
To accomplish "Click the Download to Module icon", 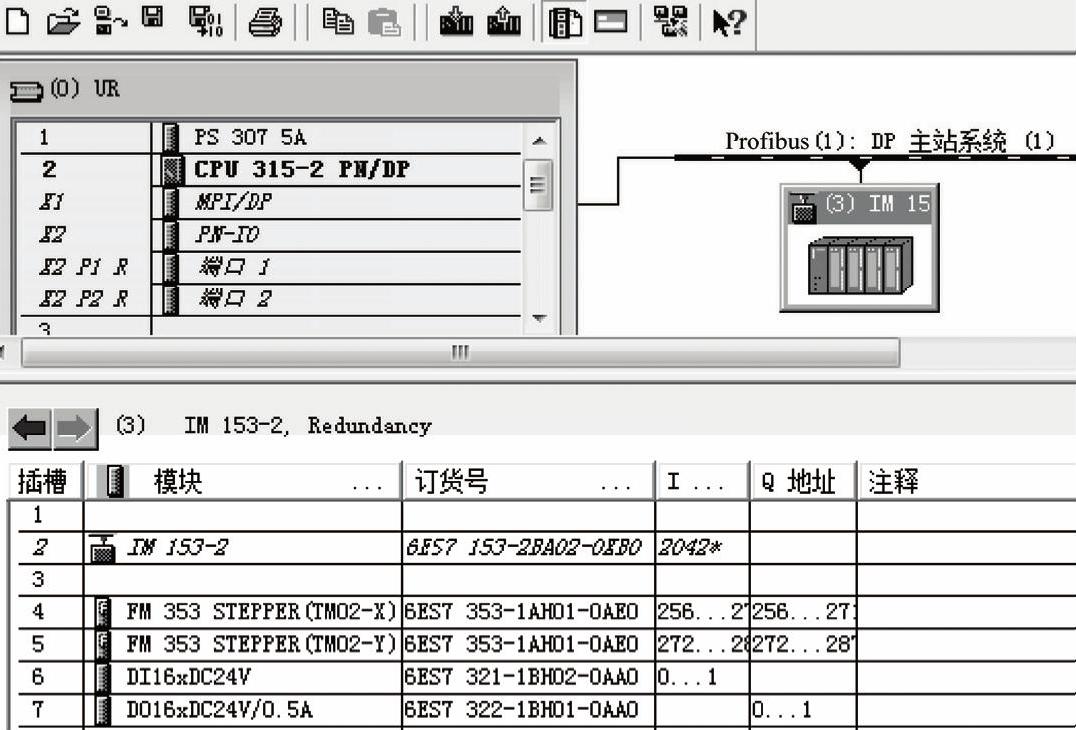I will point(456,21).
